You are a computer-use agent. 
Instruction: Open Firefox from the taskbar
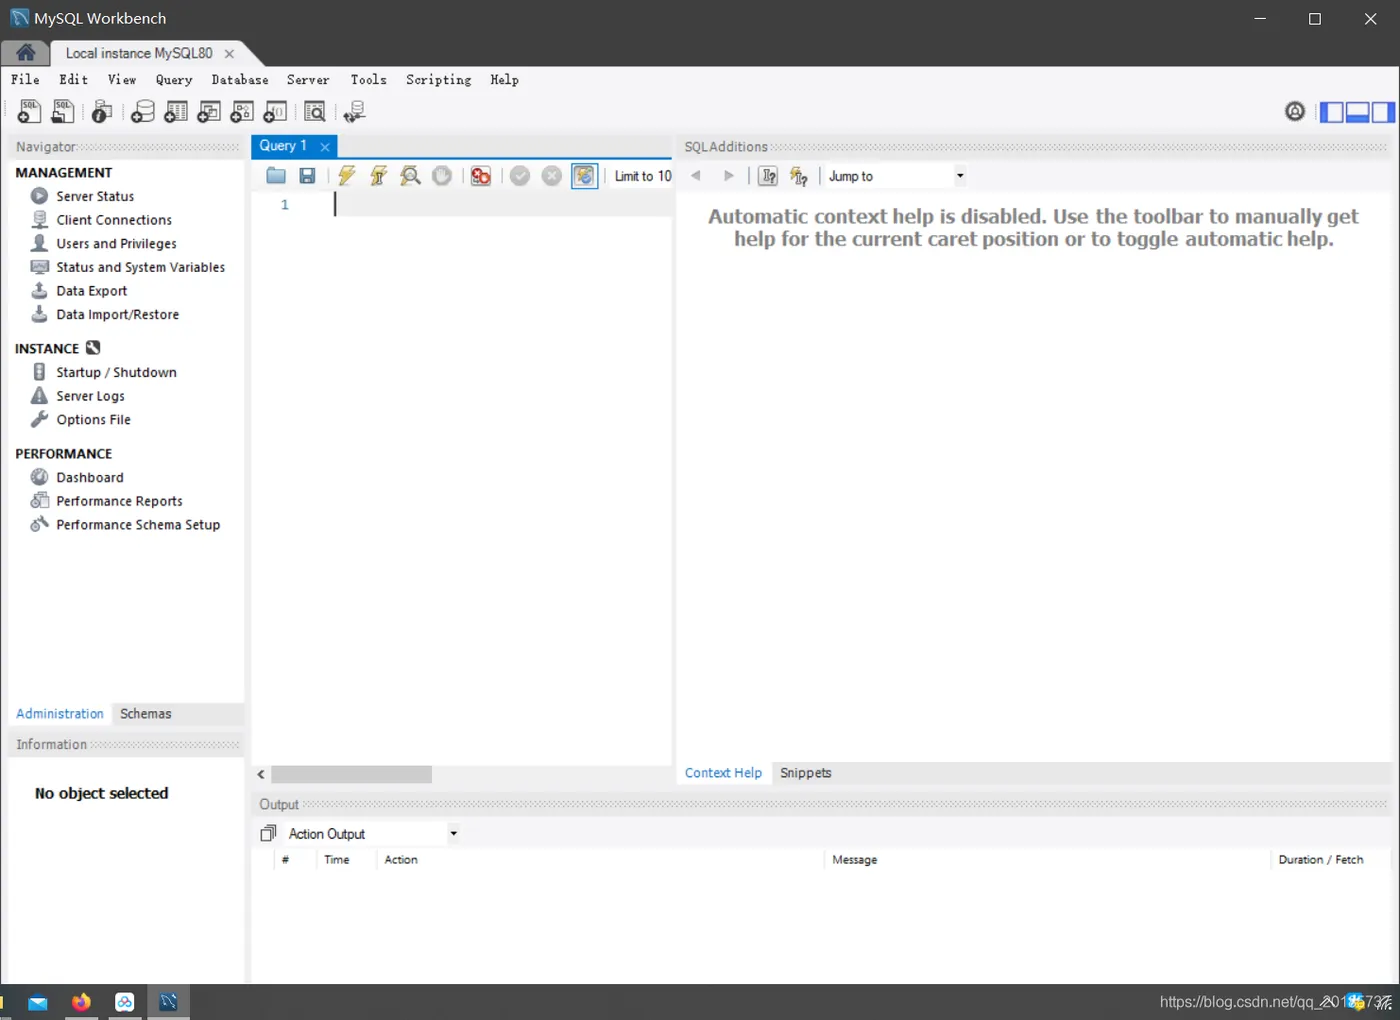(81, 1002)
